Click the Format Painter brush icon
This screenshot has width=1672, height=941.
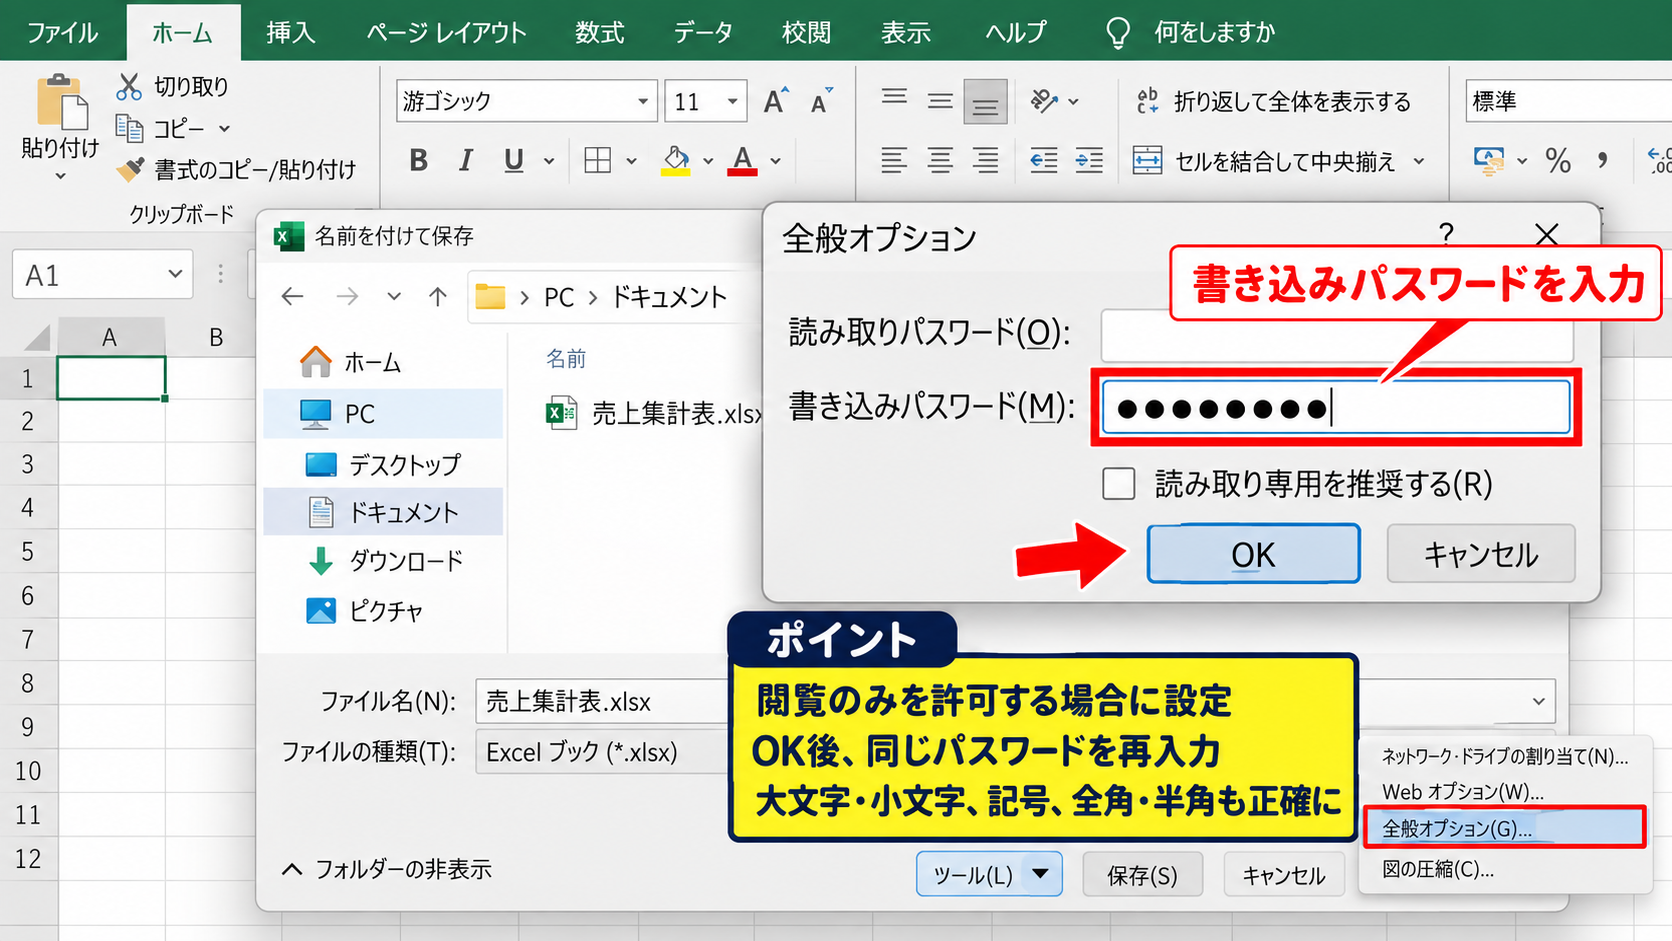click(130, 170)
